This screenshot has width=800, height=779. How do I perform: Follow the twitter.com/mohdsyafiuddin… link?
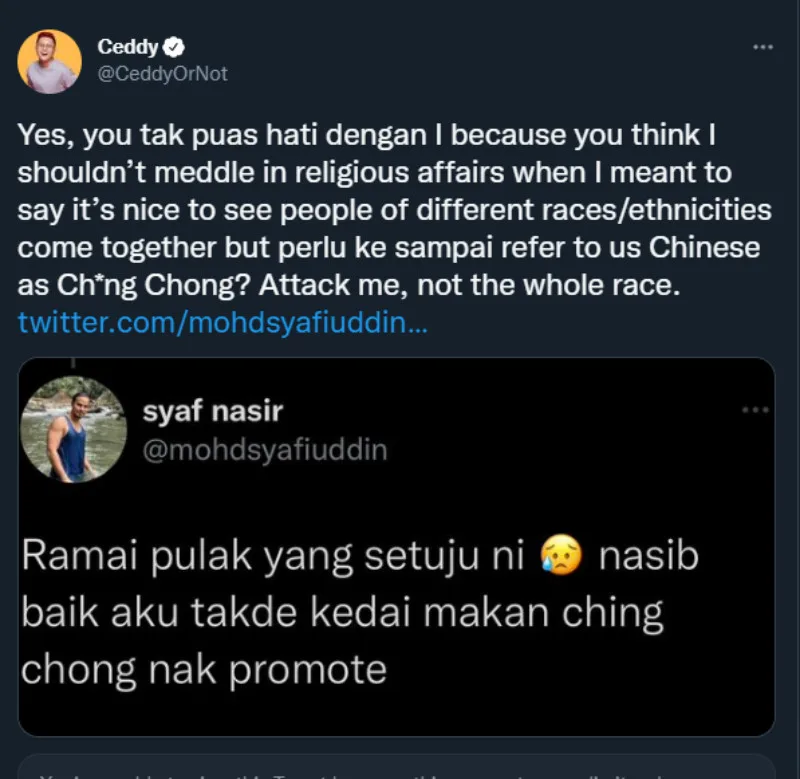click(222, 322)
